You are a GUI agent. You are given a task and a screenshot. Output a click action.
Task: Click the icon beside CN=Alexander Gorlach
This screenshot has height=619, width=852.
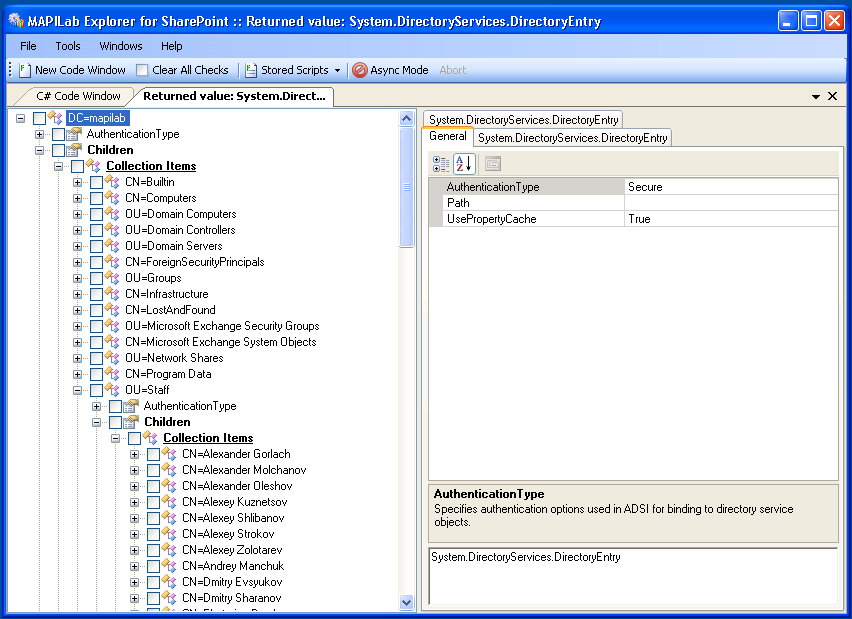[170, 454]
